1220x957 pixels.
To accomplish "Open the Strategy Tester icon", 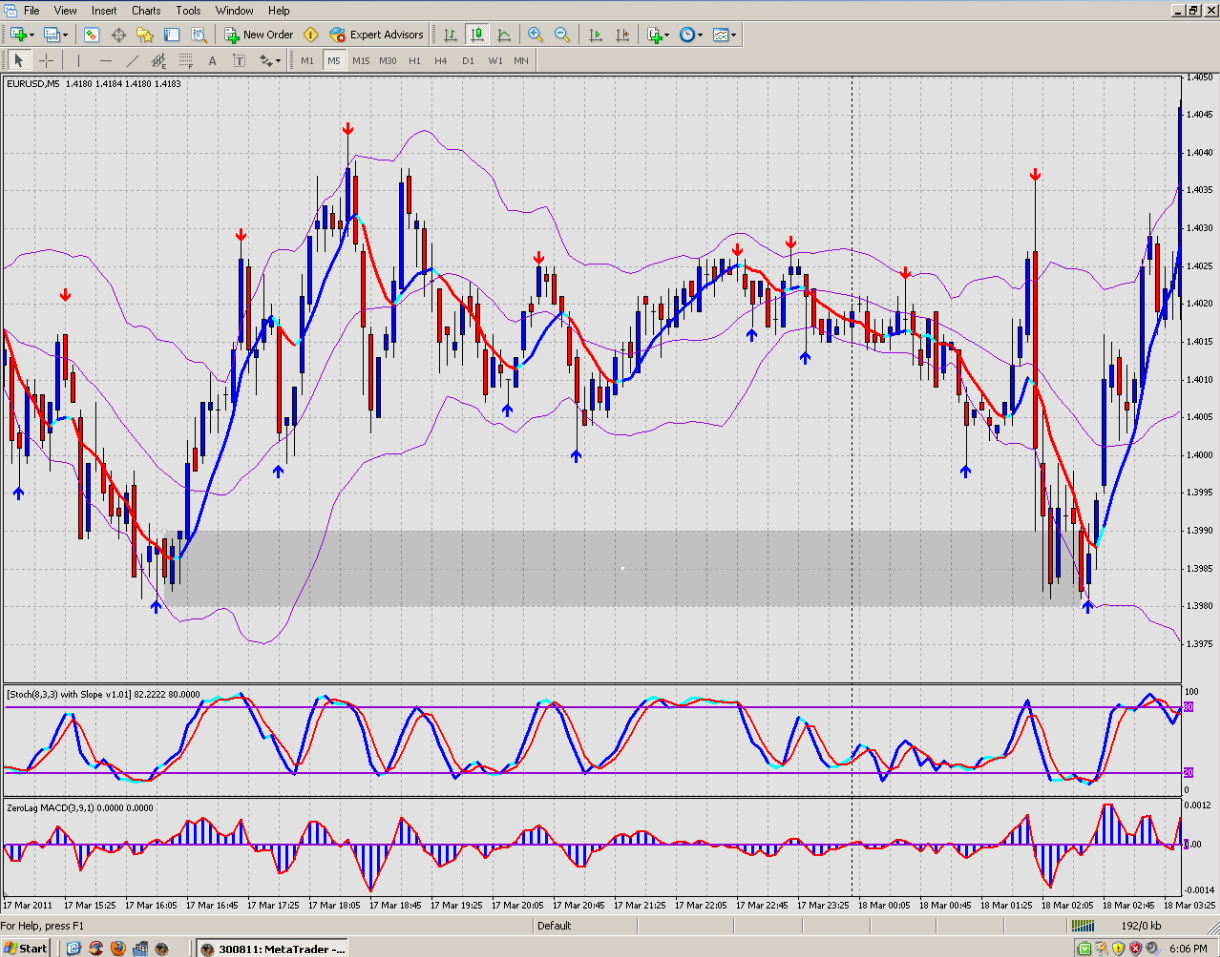I will click(199, 34).
